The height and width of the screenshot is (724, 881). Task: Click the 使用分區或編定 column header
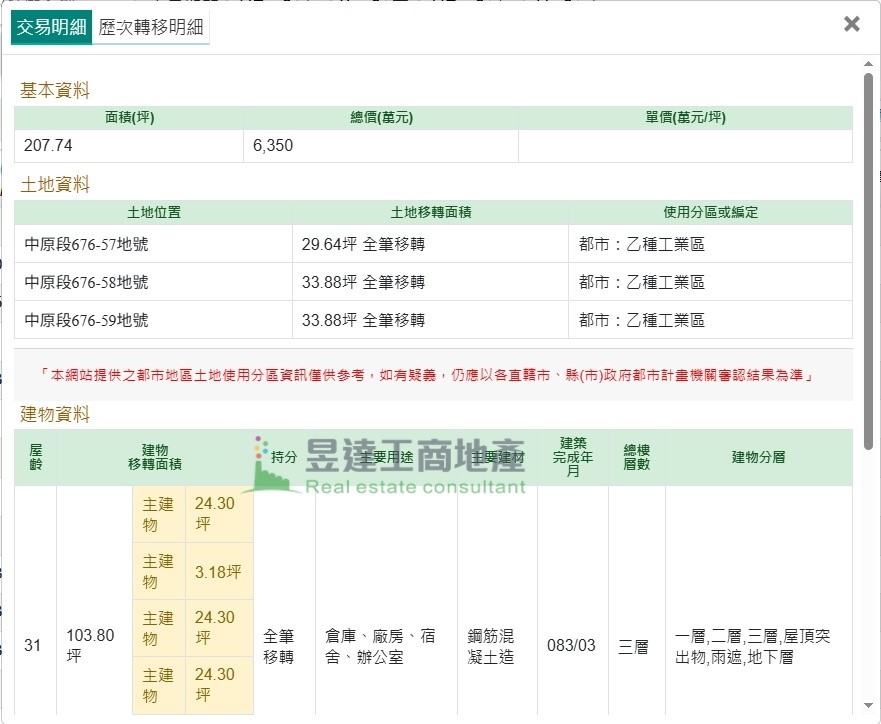[710, 212]
